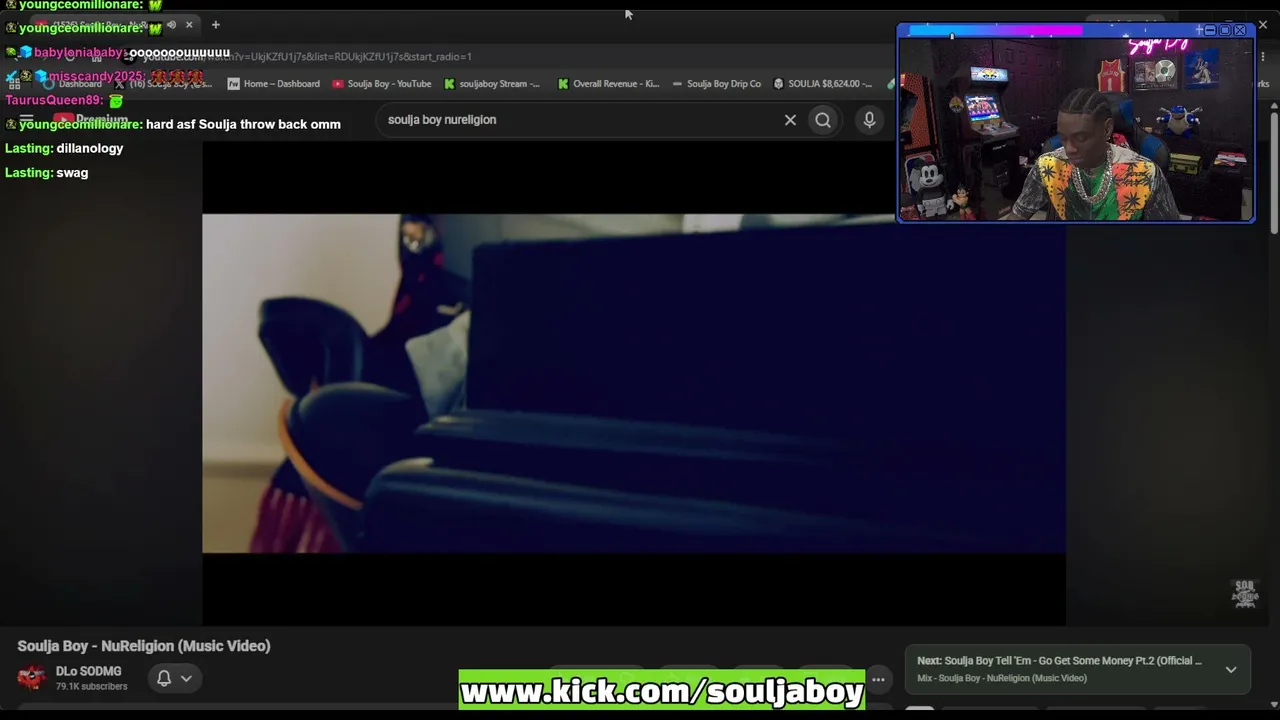Open the 'Soulja Boy Drip Co' bookmark
Image resolution: width=1280 pixels, height=720 pixels.
(x=717, y=84)
